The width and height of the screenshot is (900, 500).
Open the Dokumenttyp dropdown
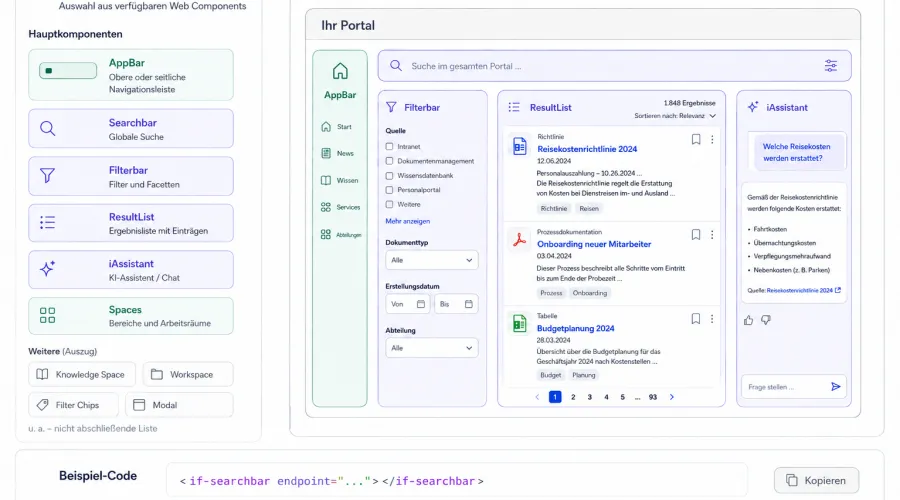click(432, 260)
